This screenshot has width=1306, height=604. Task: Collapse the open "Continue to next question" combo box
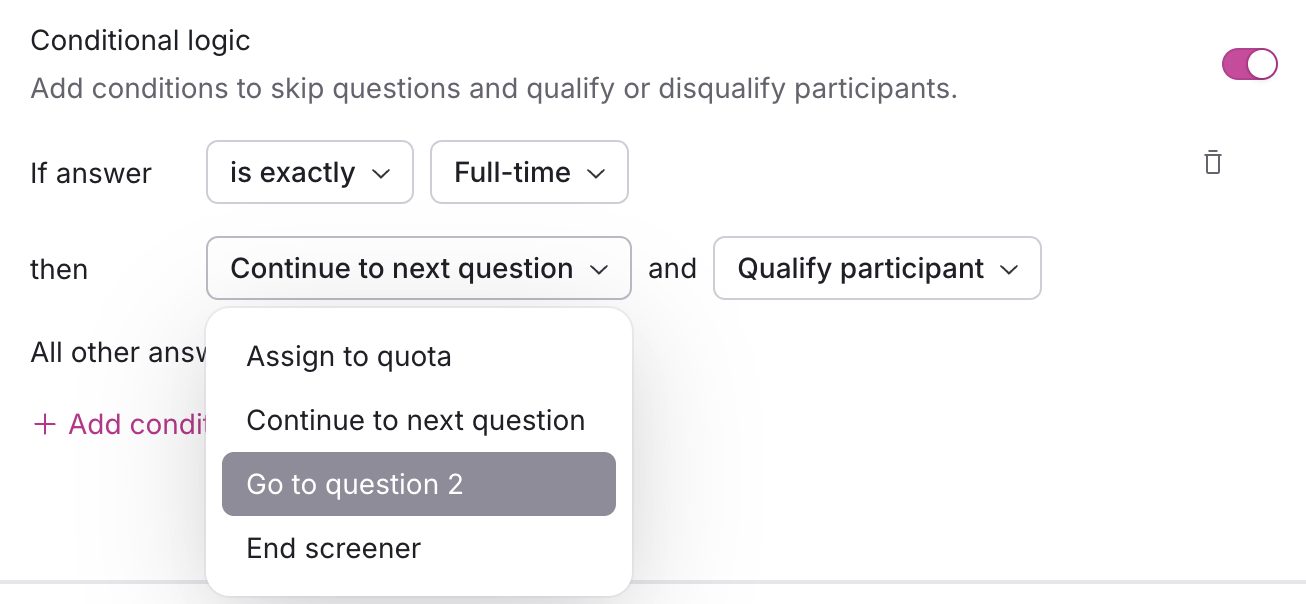point(418,268)
